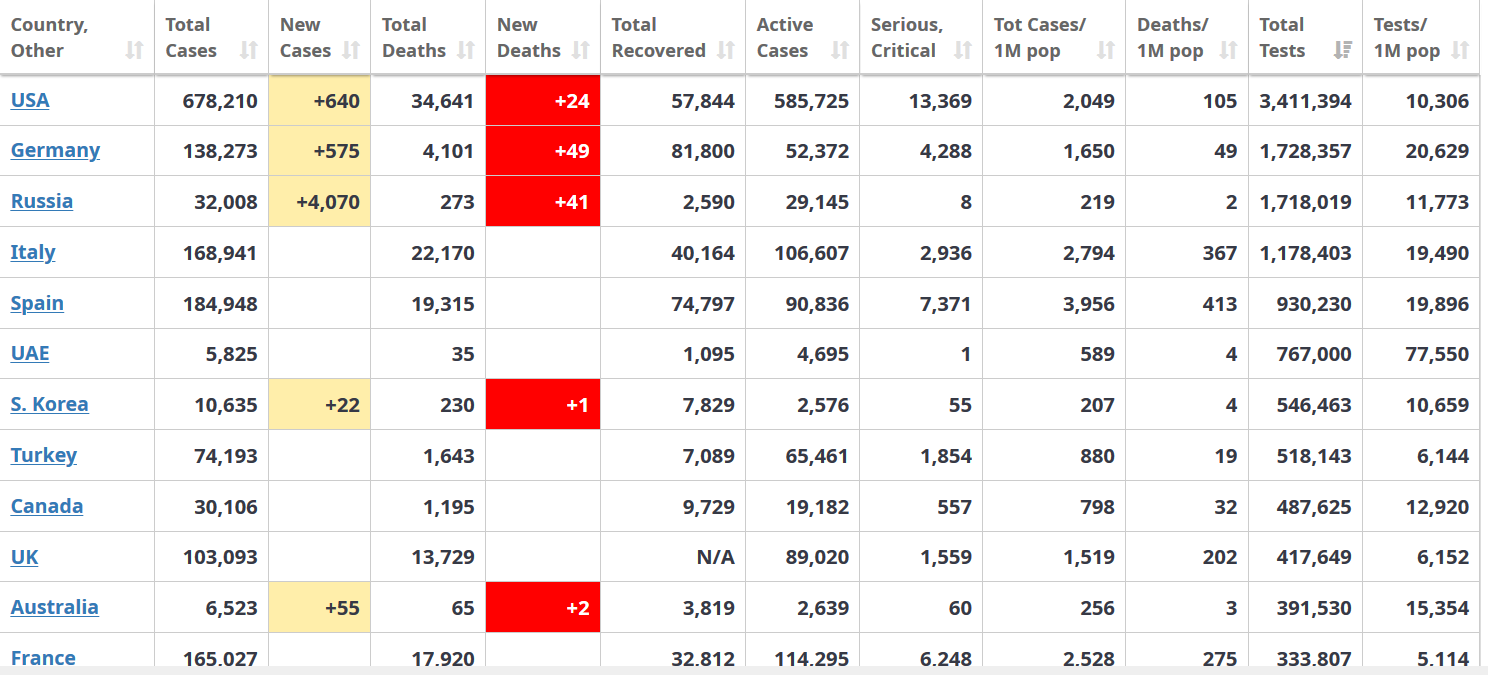1488x675 pixels.
Task: Open the Germany country link
Action: [55, 150]
